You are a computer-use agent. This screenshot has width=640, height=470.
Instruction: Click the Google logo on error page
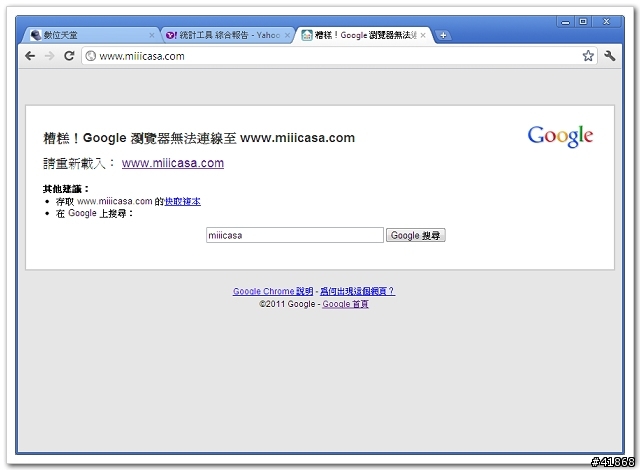560,136
